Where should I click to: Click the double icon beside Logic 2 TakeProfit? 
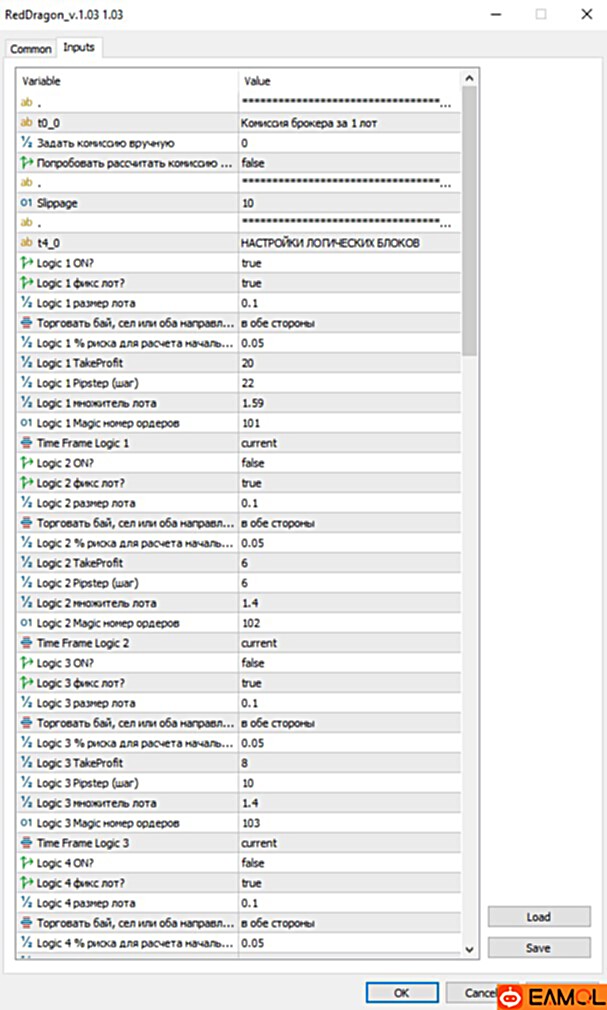(x=26, y=562)
